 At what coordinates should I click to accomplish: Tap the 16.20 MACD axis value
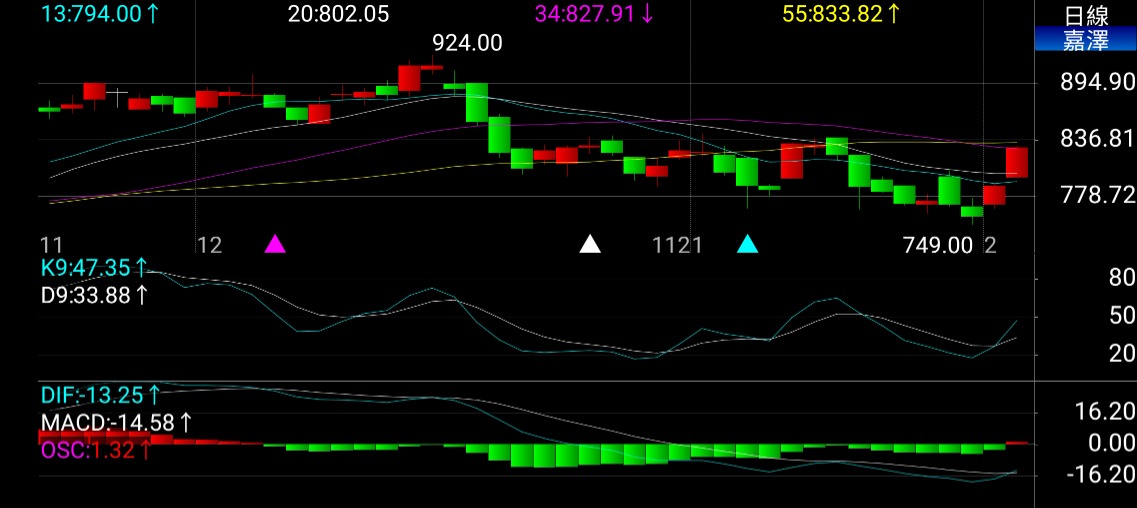(1107, 412)
